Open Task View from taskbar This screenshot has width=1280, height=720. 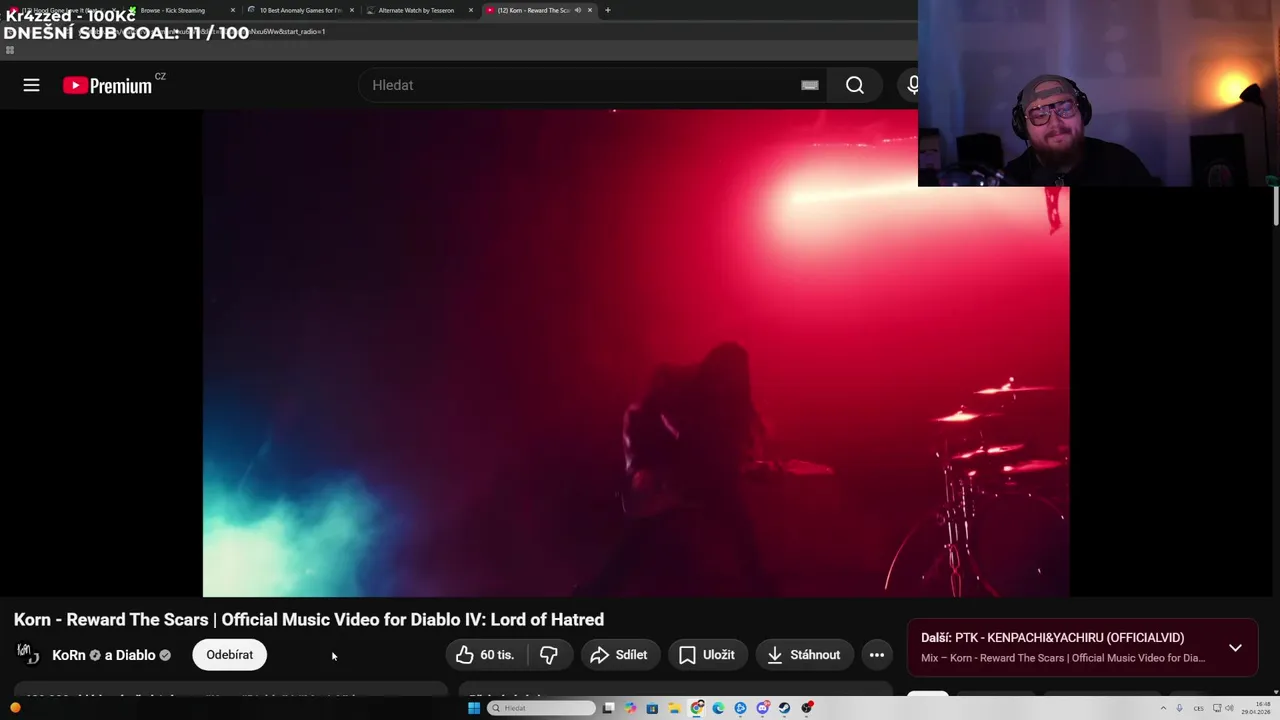click(x=608, y=708)
